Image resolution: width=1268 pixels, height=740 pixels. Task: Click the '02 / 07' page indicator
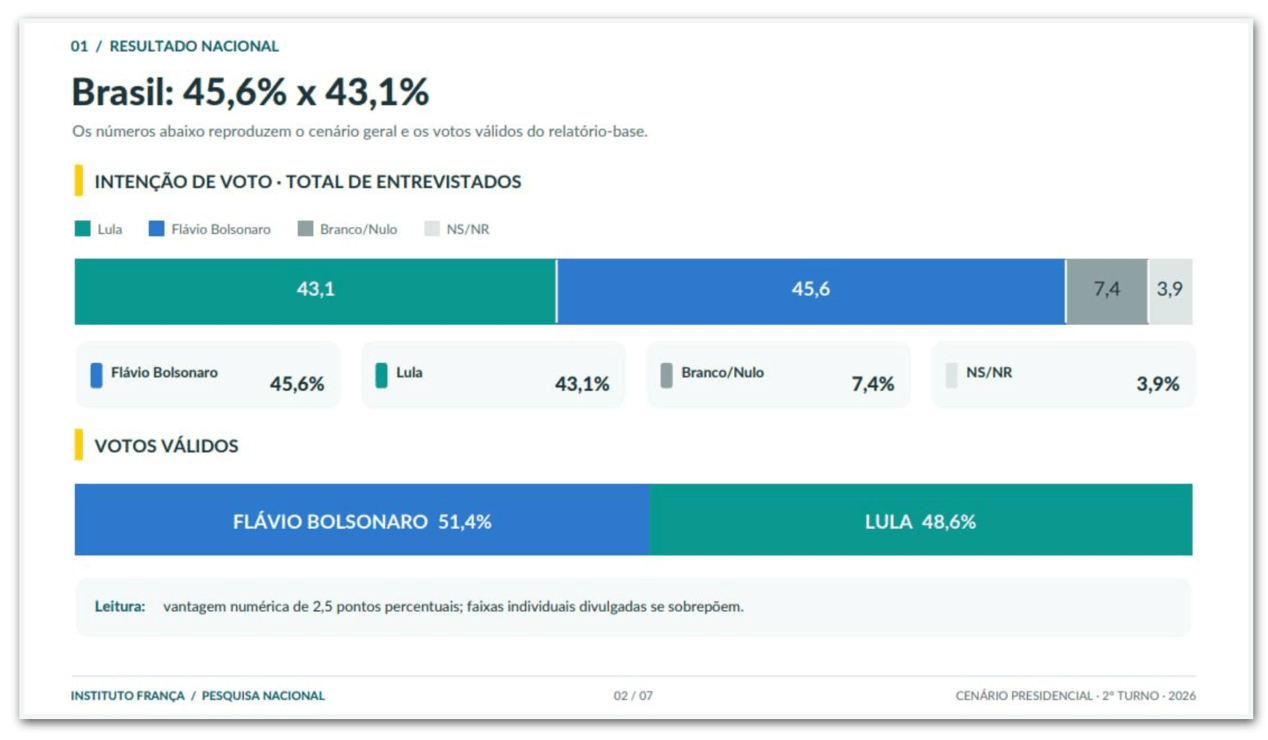[x=633, y=696]
